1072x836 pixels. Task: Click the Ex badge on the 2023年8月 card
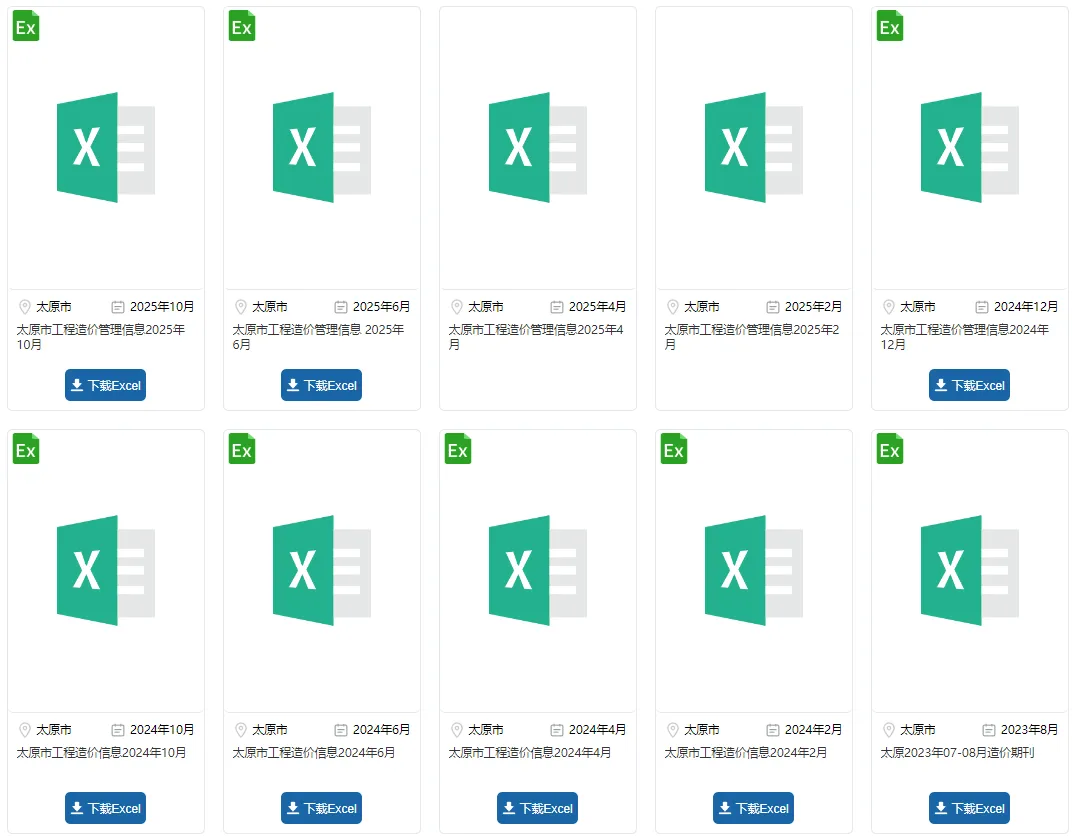pyautogui.click(x=890, y=449)
